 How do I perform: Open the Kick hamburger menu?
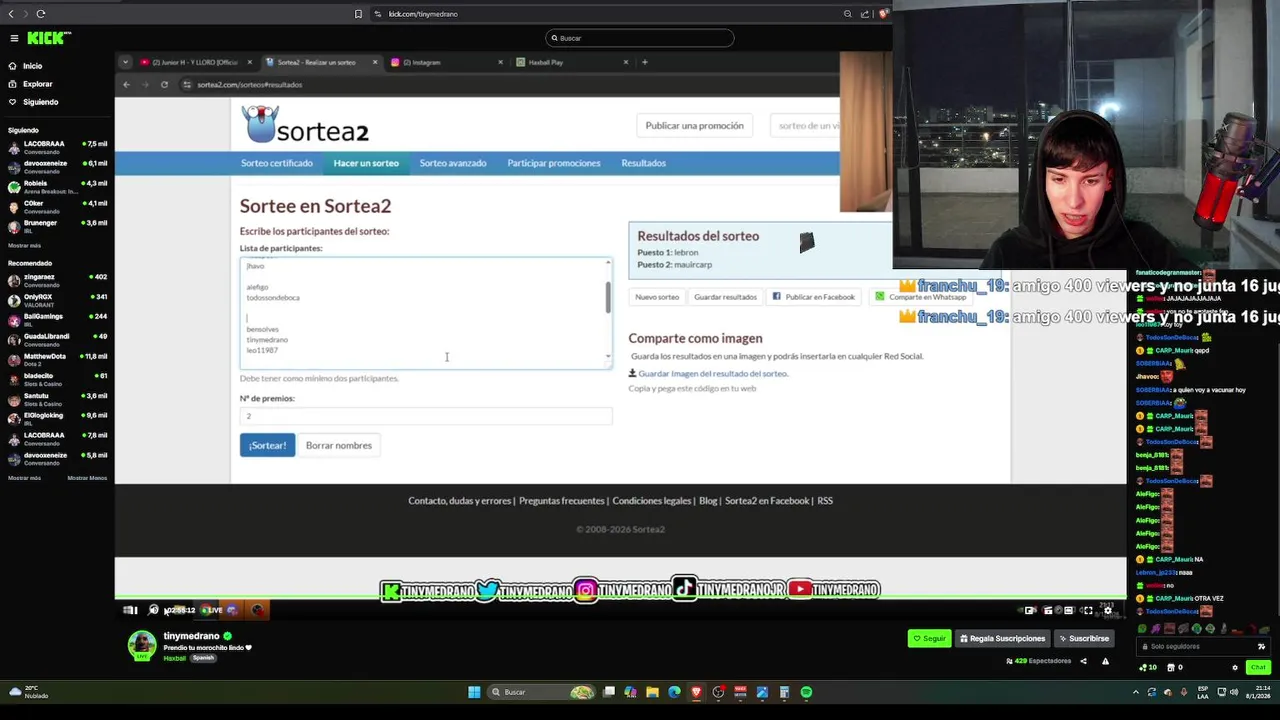[14, 38]
